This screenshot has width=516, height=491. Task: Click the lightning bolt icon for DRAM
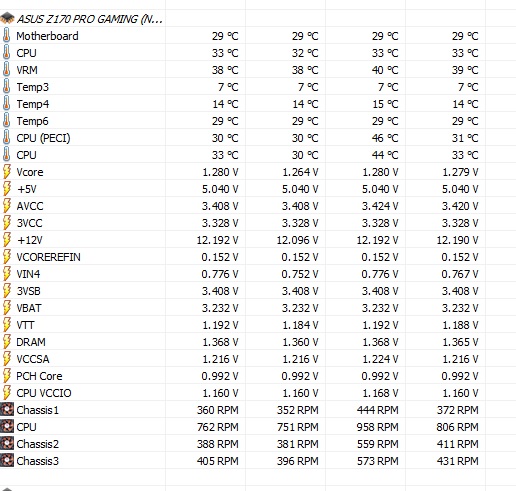[x=7, y=342]
